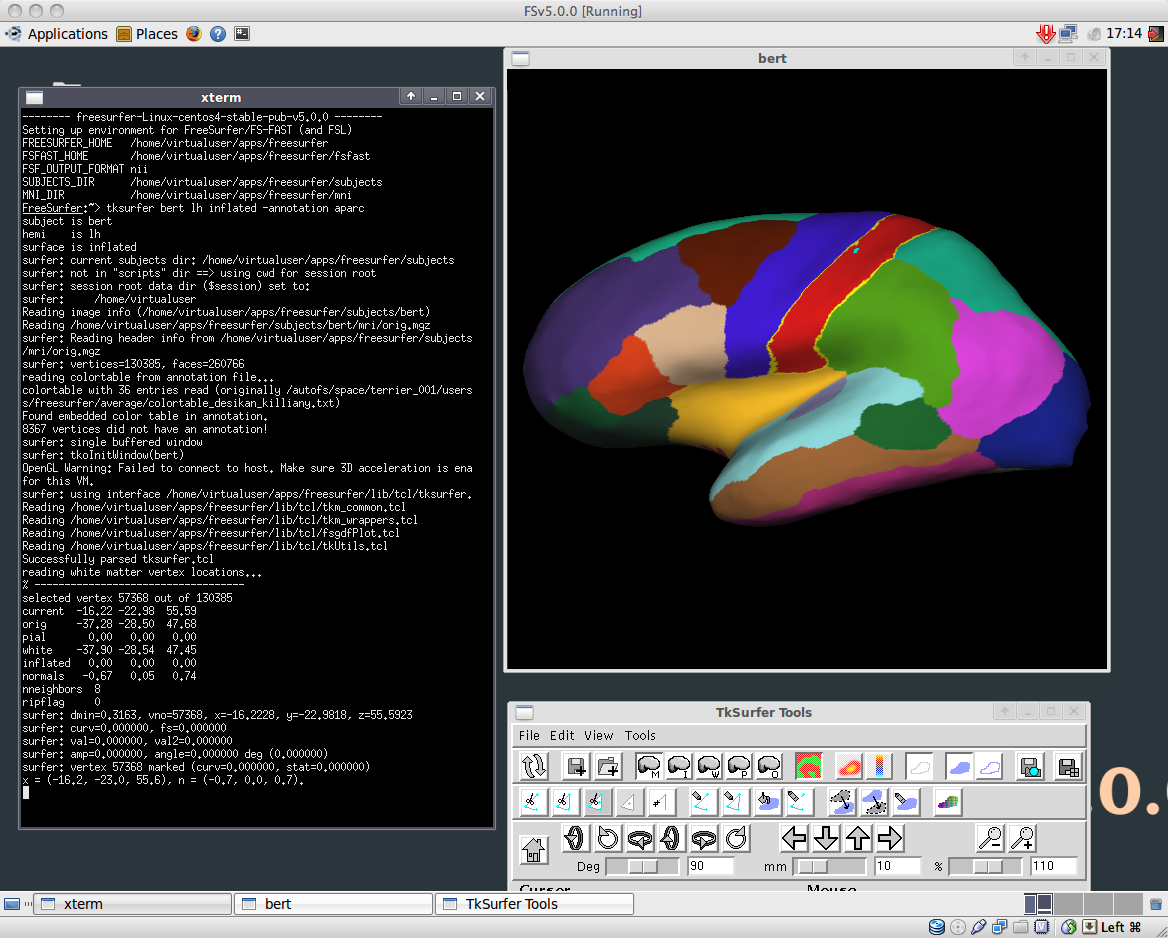Click the zoom out magnifier icon
The height and width of the screenshot is (938, 1168).
click(989, 838)
